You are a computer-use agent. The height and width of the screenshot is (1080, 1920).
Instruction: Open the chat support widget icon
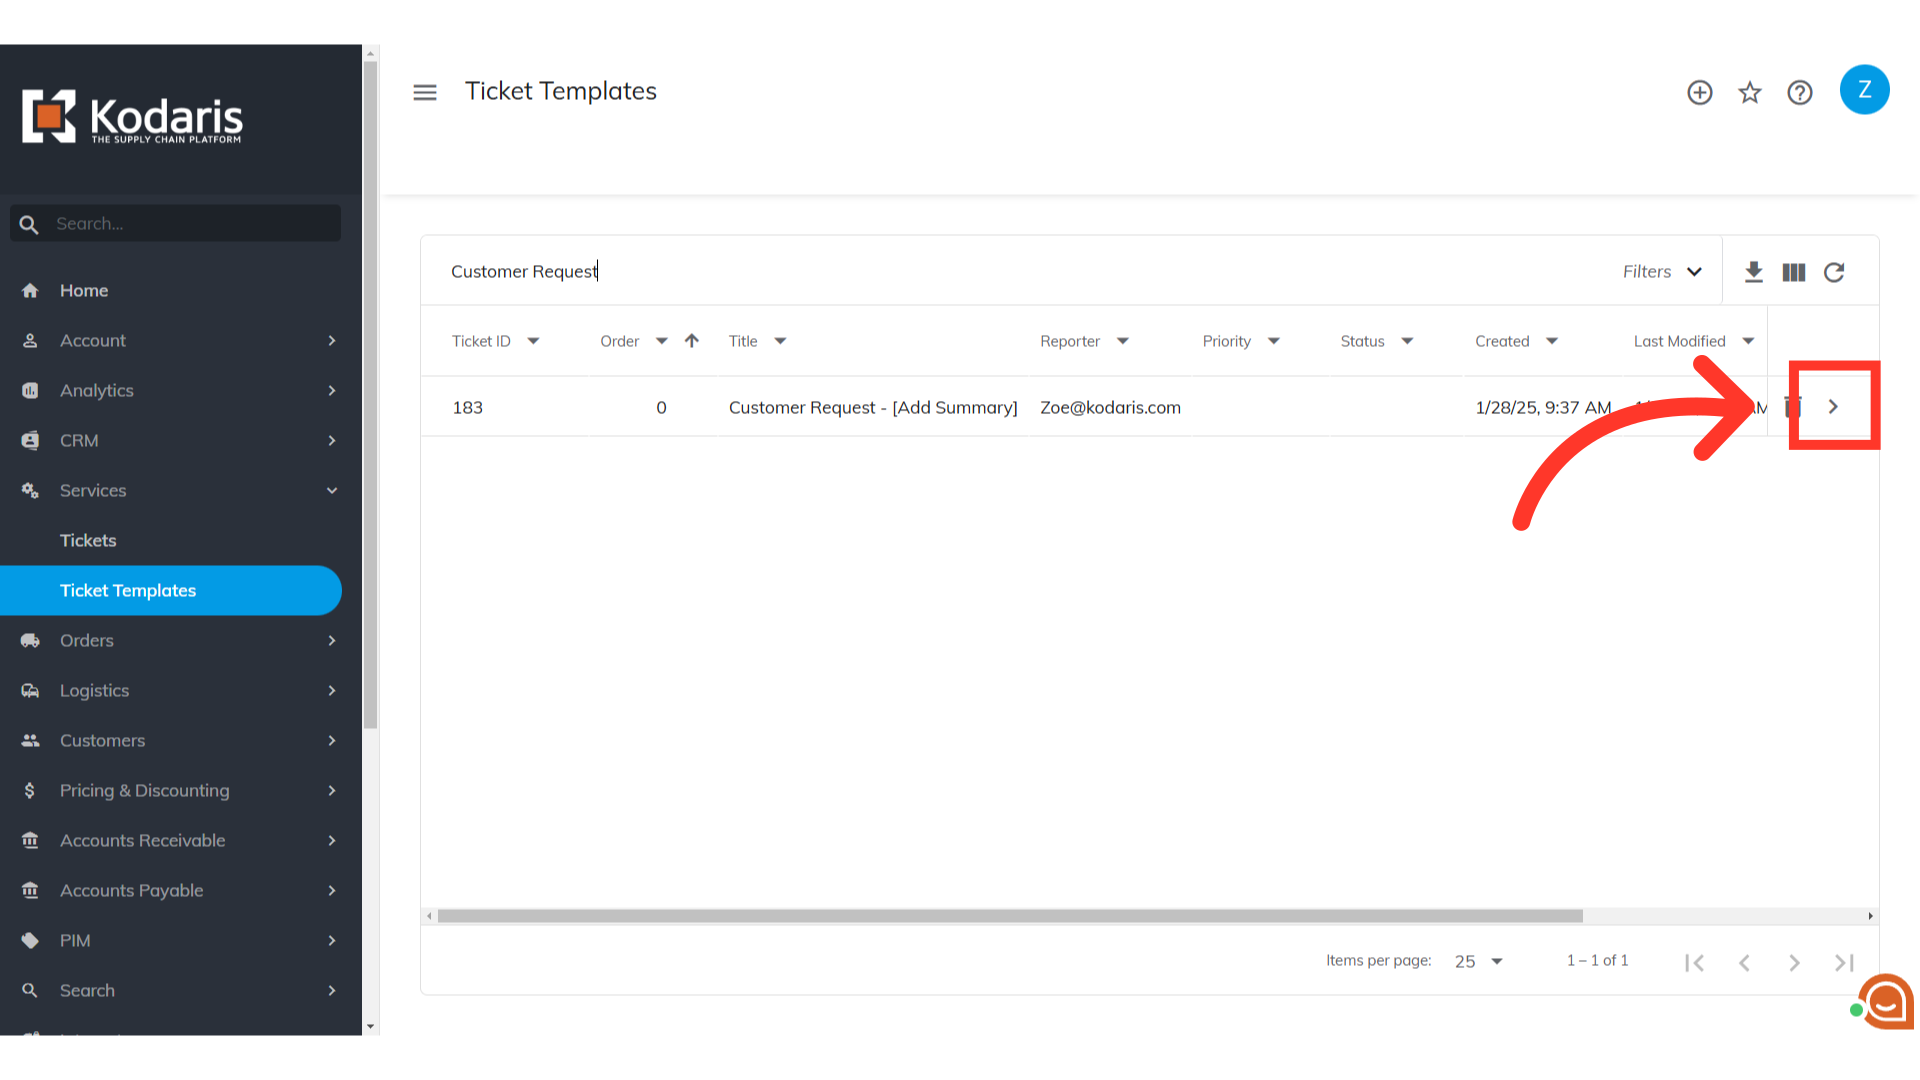[x=1886, y=1001]
